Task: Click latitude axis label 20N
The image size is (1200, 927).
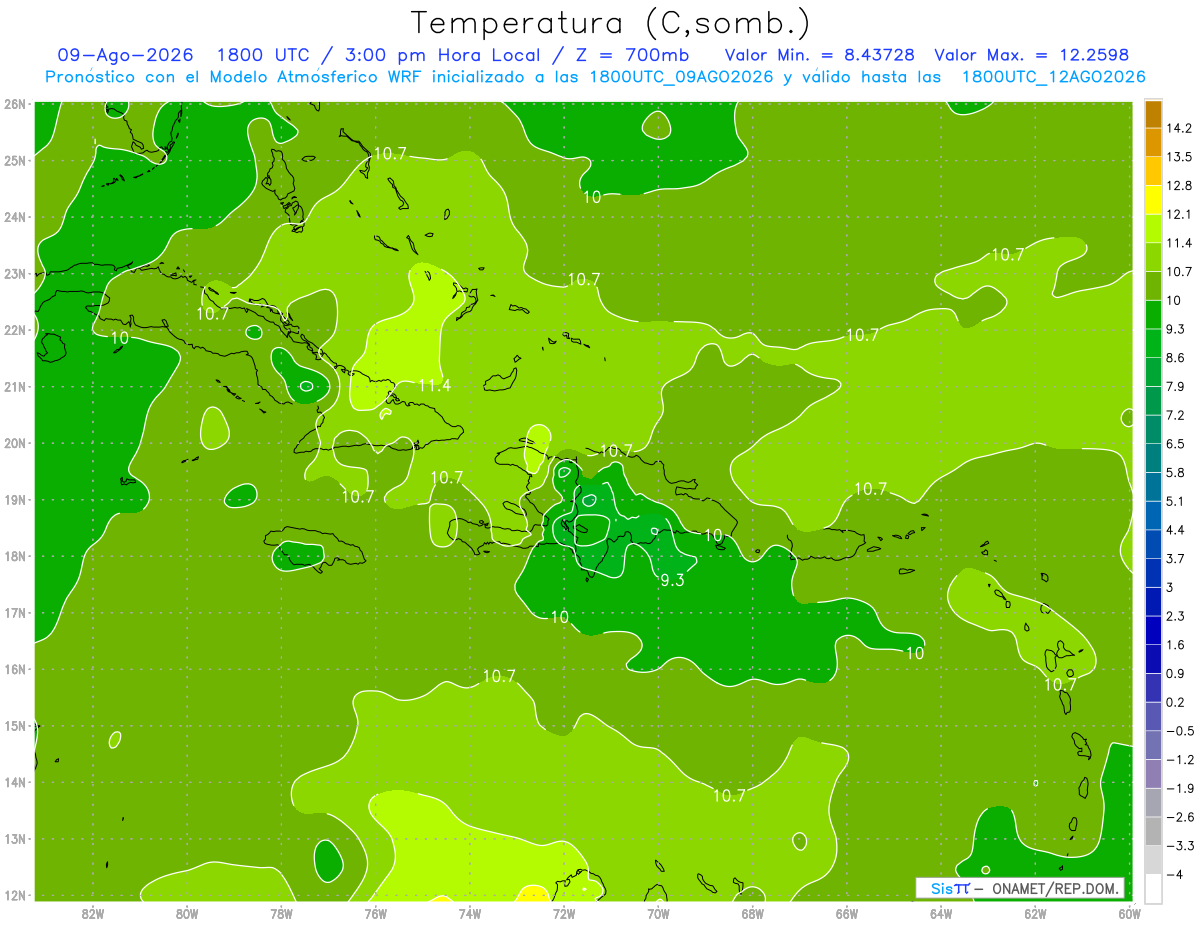Action: coord(14,443)
